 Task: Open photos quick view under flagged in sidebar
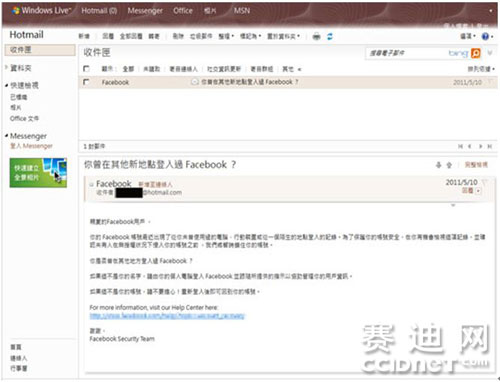click(16, 107)
